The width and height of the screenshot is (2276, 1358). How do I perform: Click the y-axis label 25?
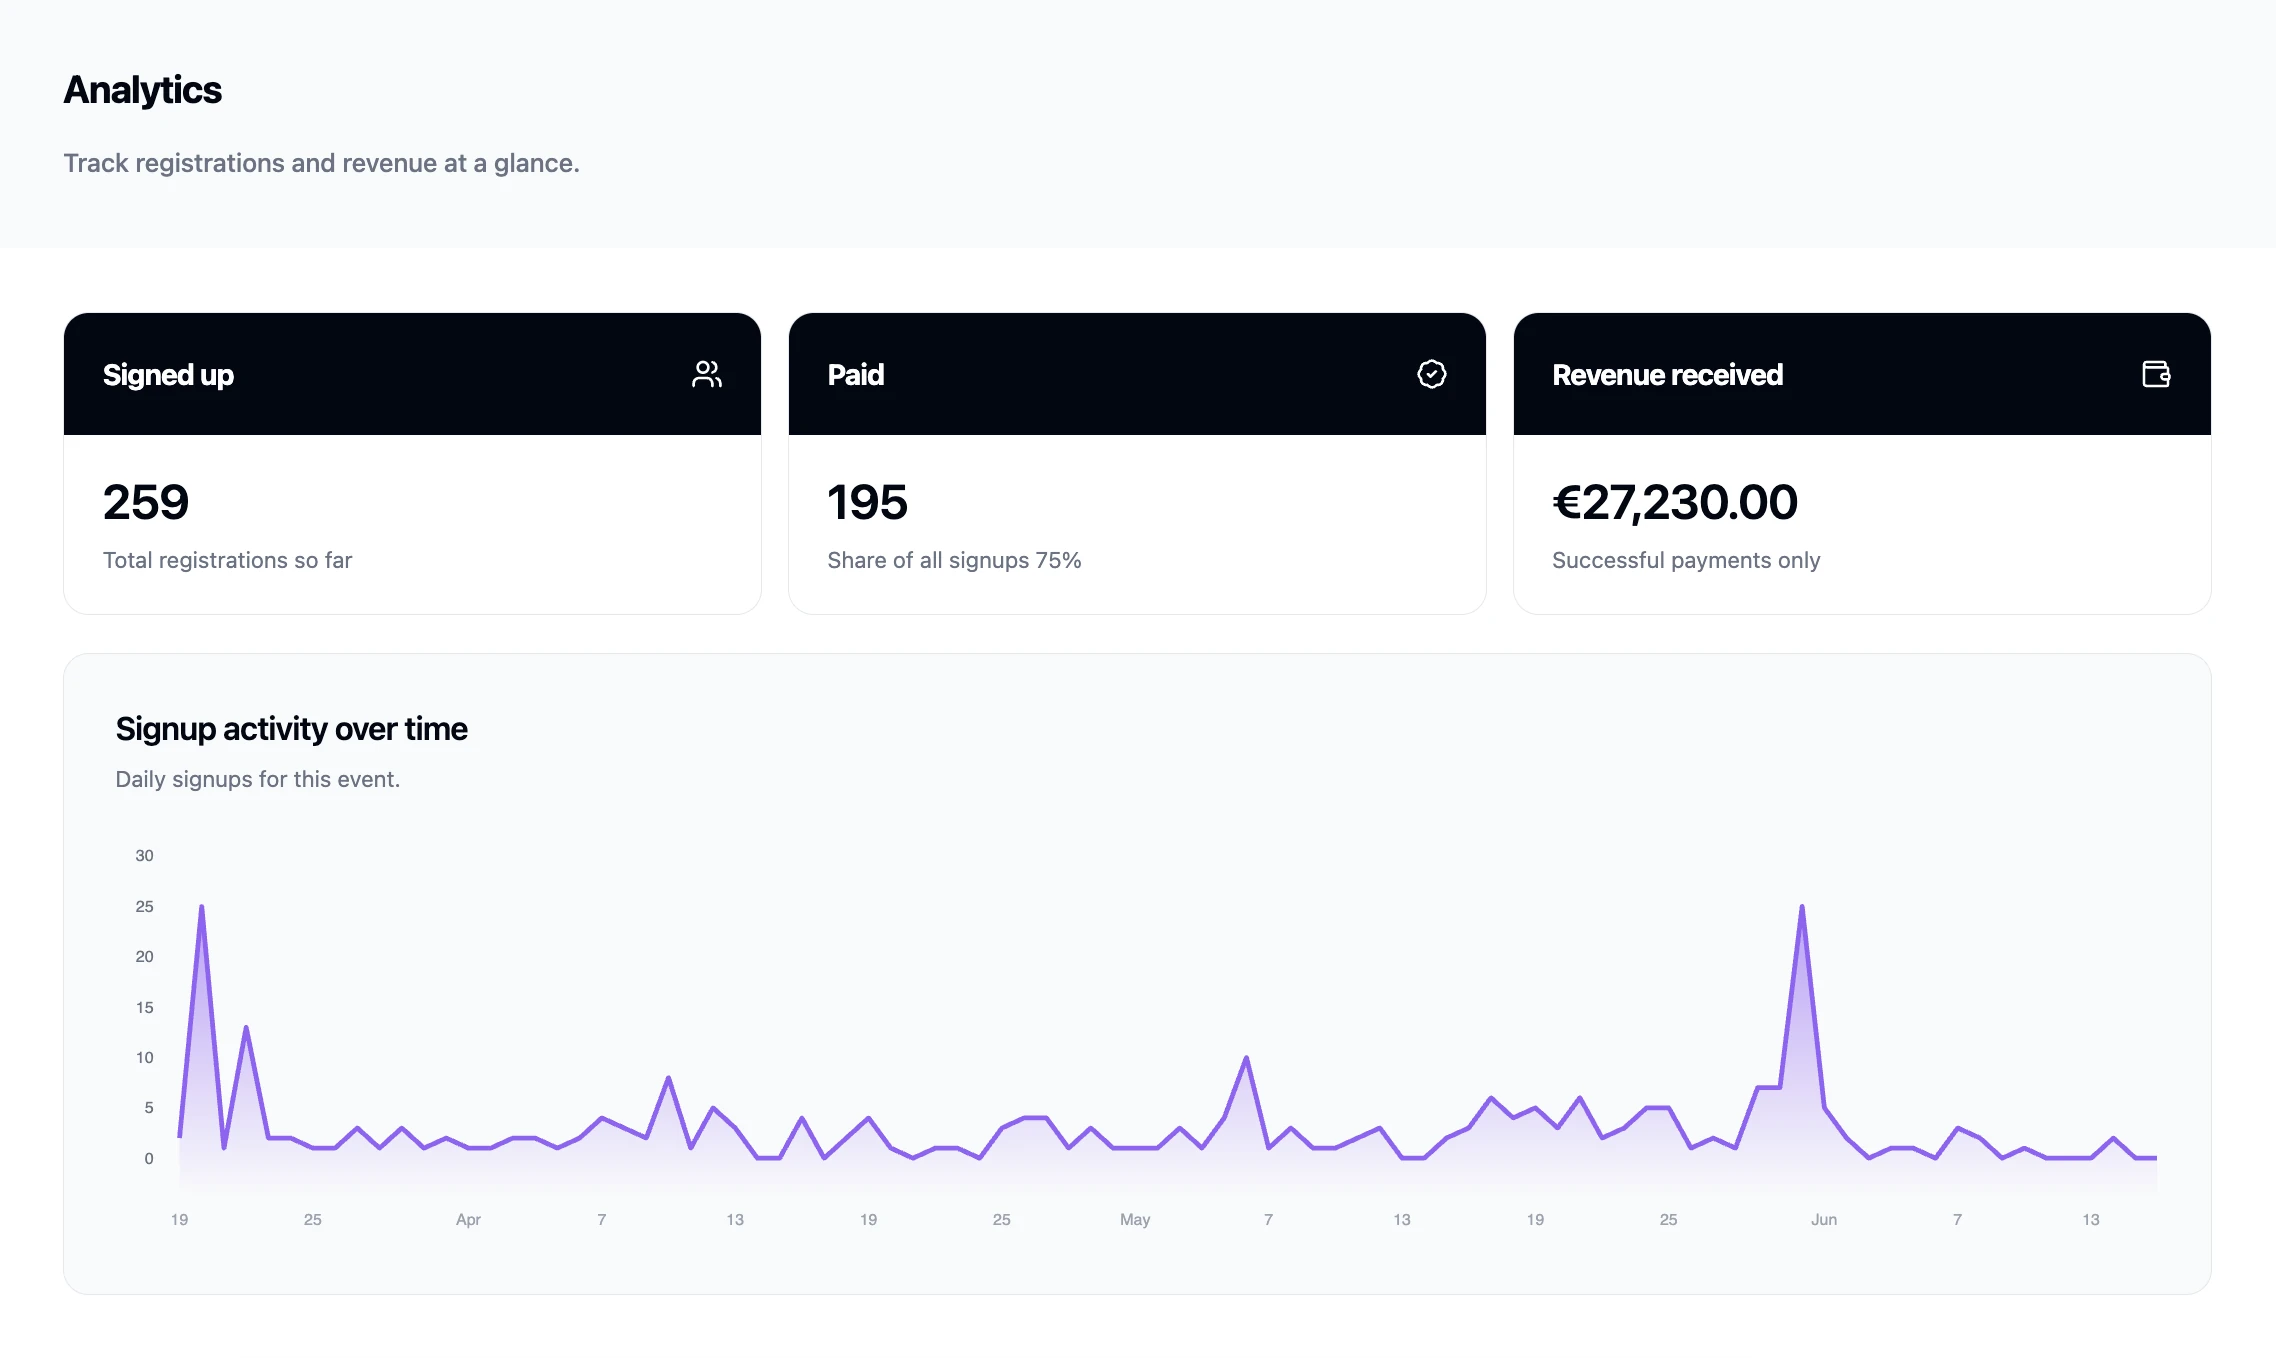(x=145, y=907)
